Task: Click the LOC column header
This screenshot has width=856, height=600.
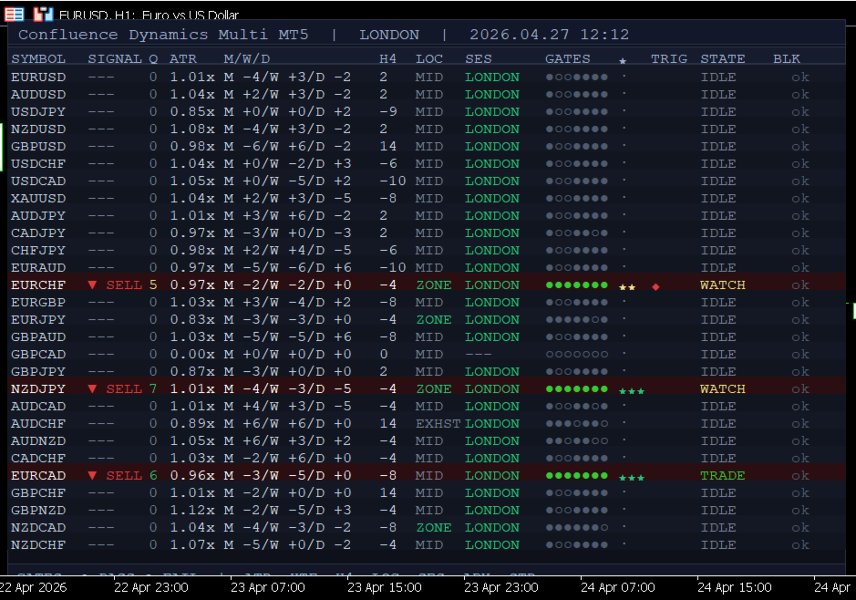Action: tap(429, 58)
